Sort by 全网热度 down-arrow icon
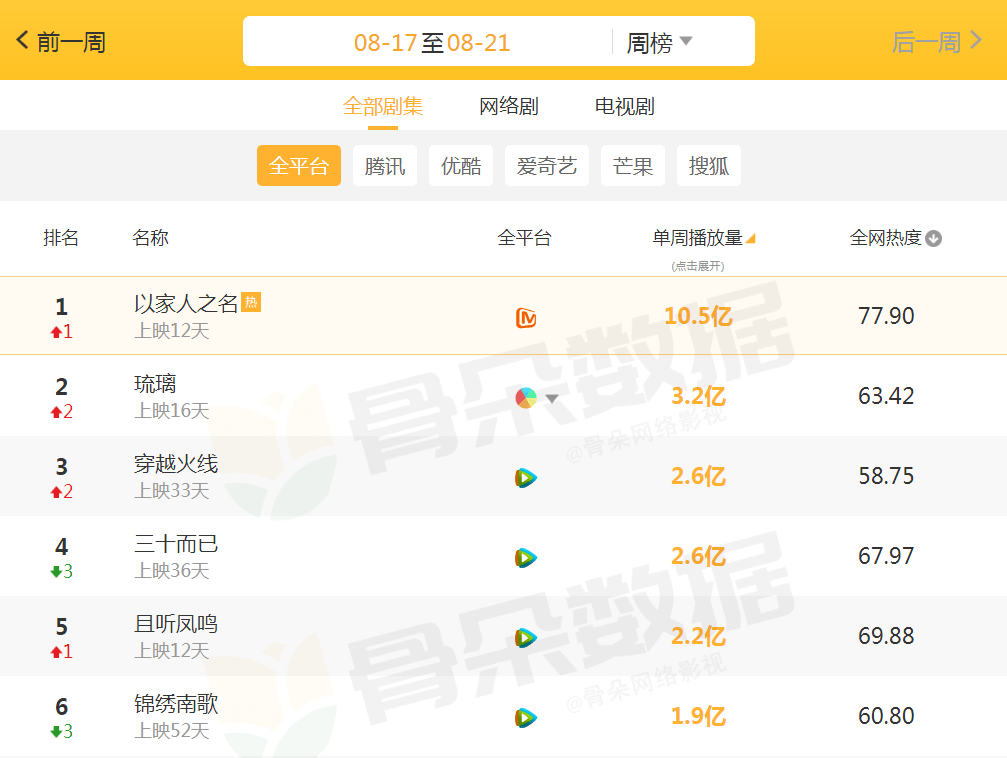Image resolution: width=1007 pixels, height=758 pixels. (x=934, y=239)
